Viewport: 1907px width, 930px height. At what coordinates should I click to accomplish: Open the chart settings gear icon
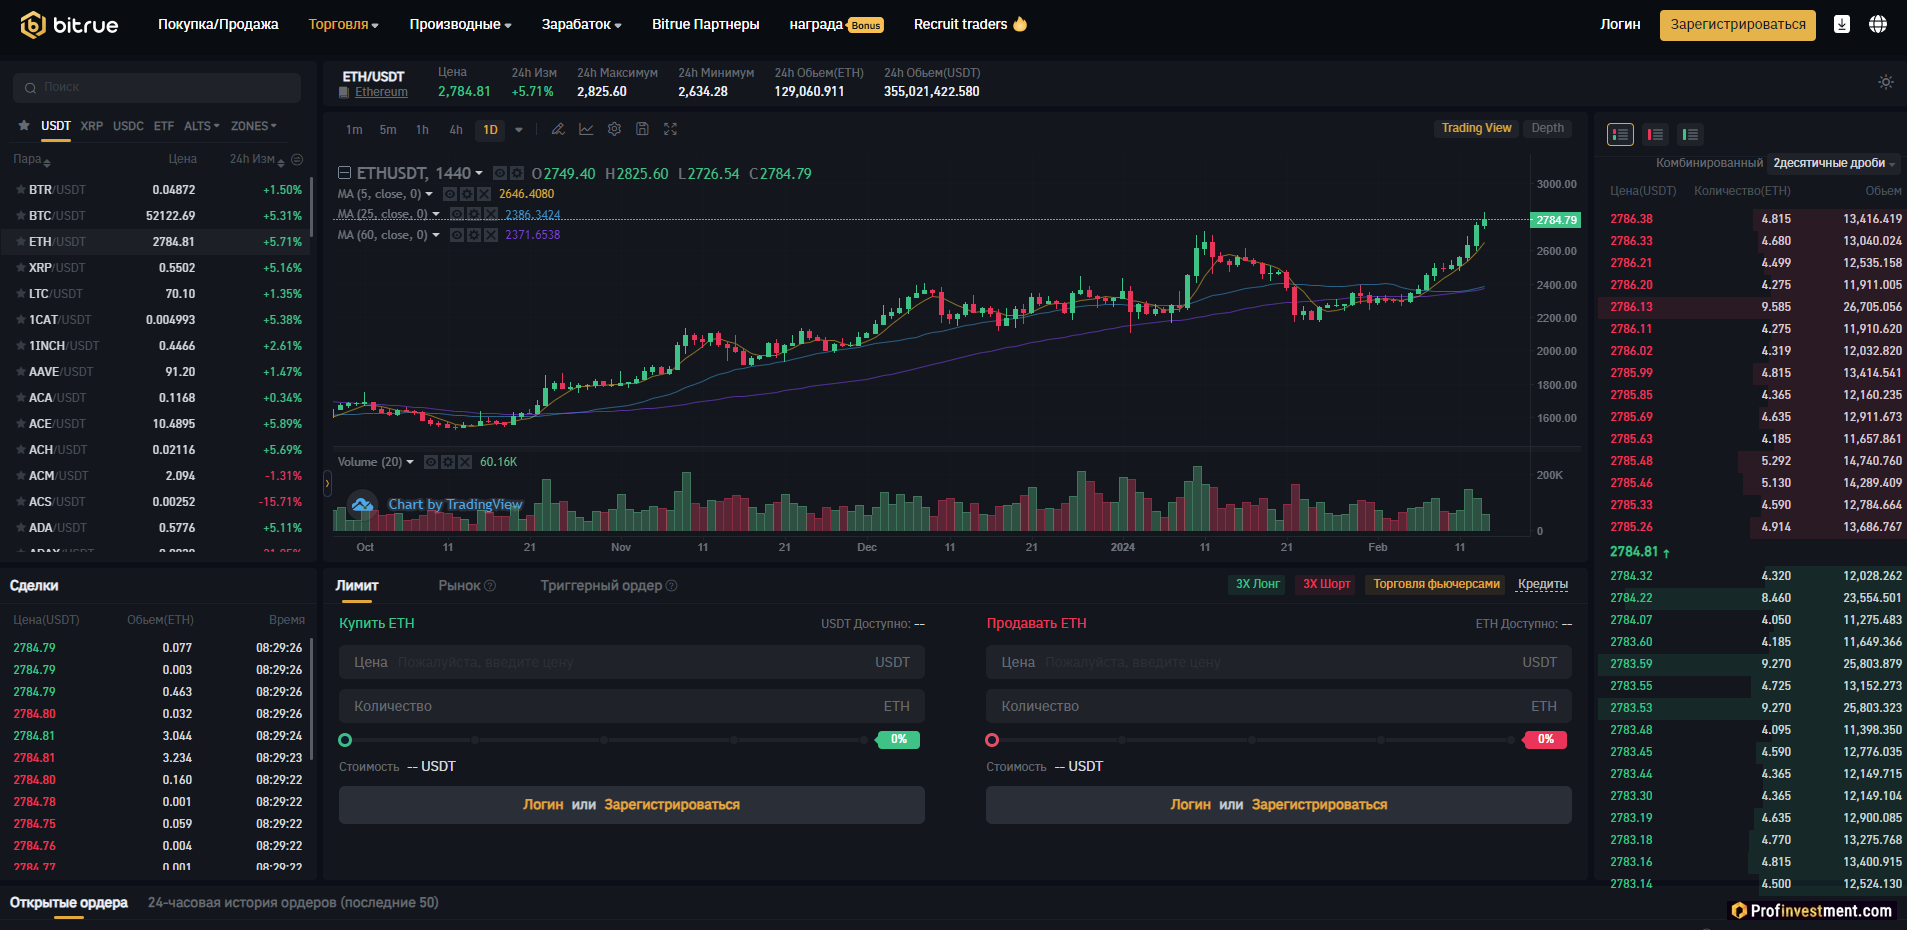pyautogui.click(x=614, y=129)
